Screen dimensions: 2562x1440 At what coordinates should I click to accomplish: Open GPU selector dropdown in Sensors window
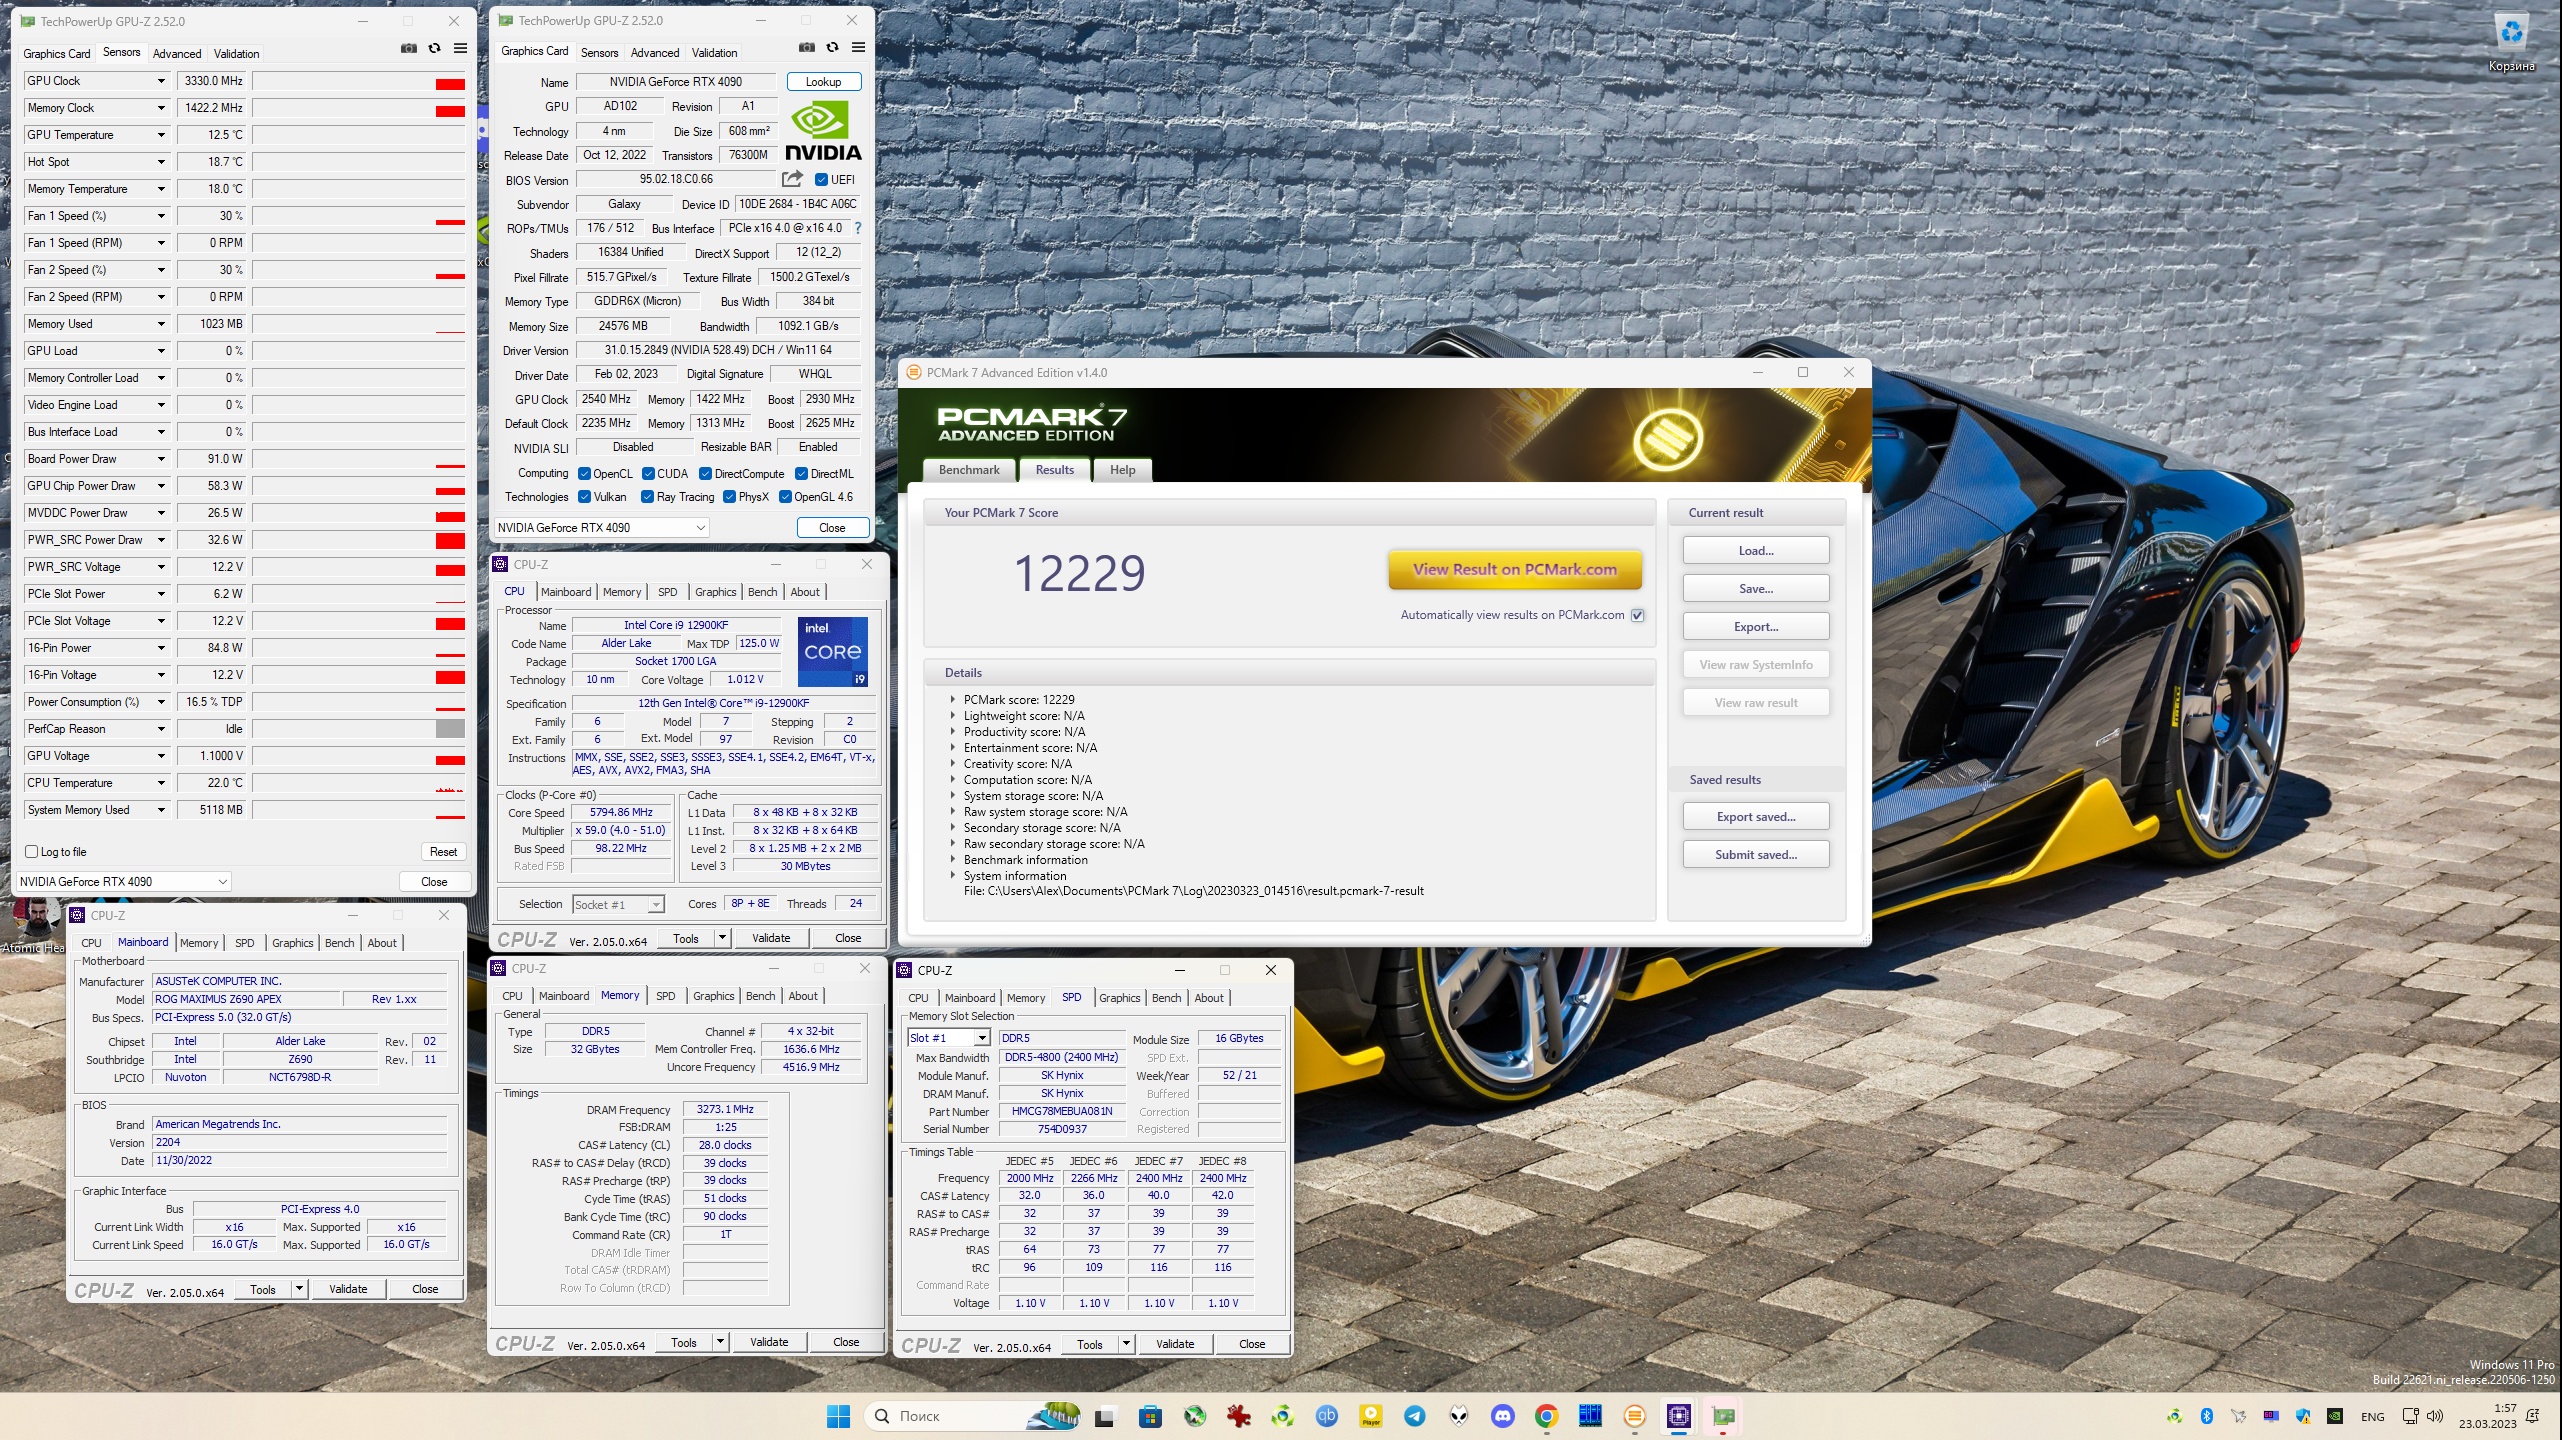pos(124,882)
